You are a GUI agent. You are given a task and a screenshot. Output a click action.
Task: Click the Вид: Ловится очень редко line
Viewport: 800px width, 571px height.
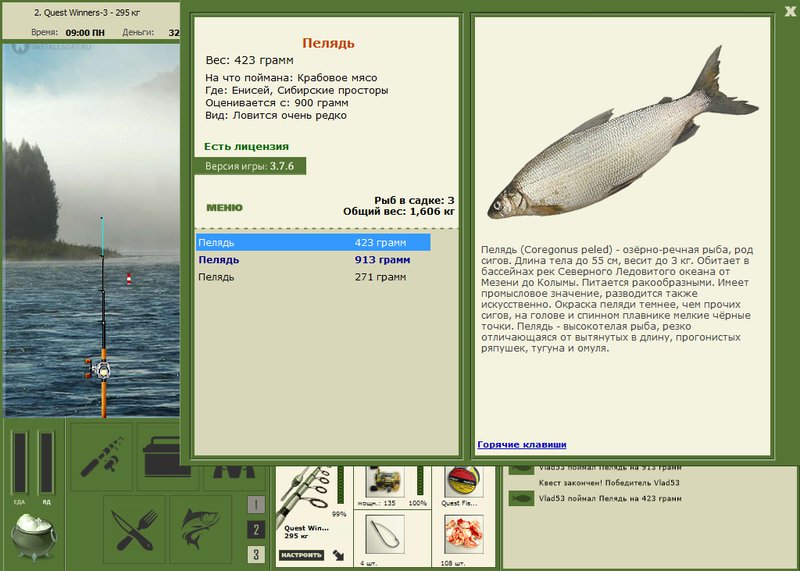(276, 115)
